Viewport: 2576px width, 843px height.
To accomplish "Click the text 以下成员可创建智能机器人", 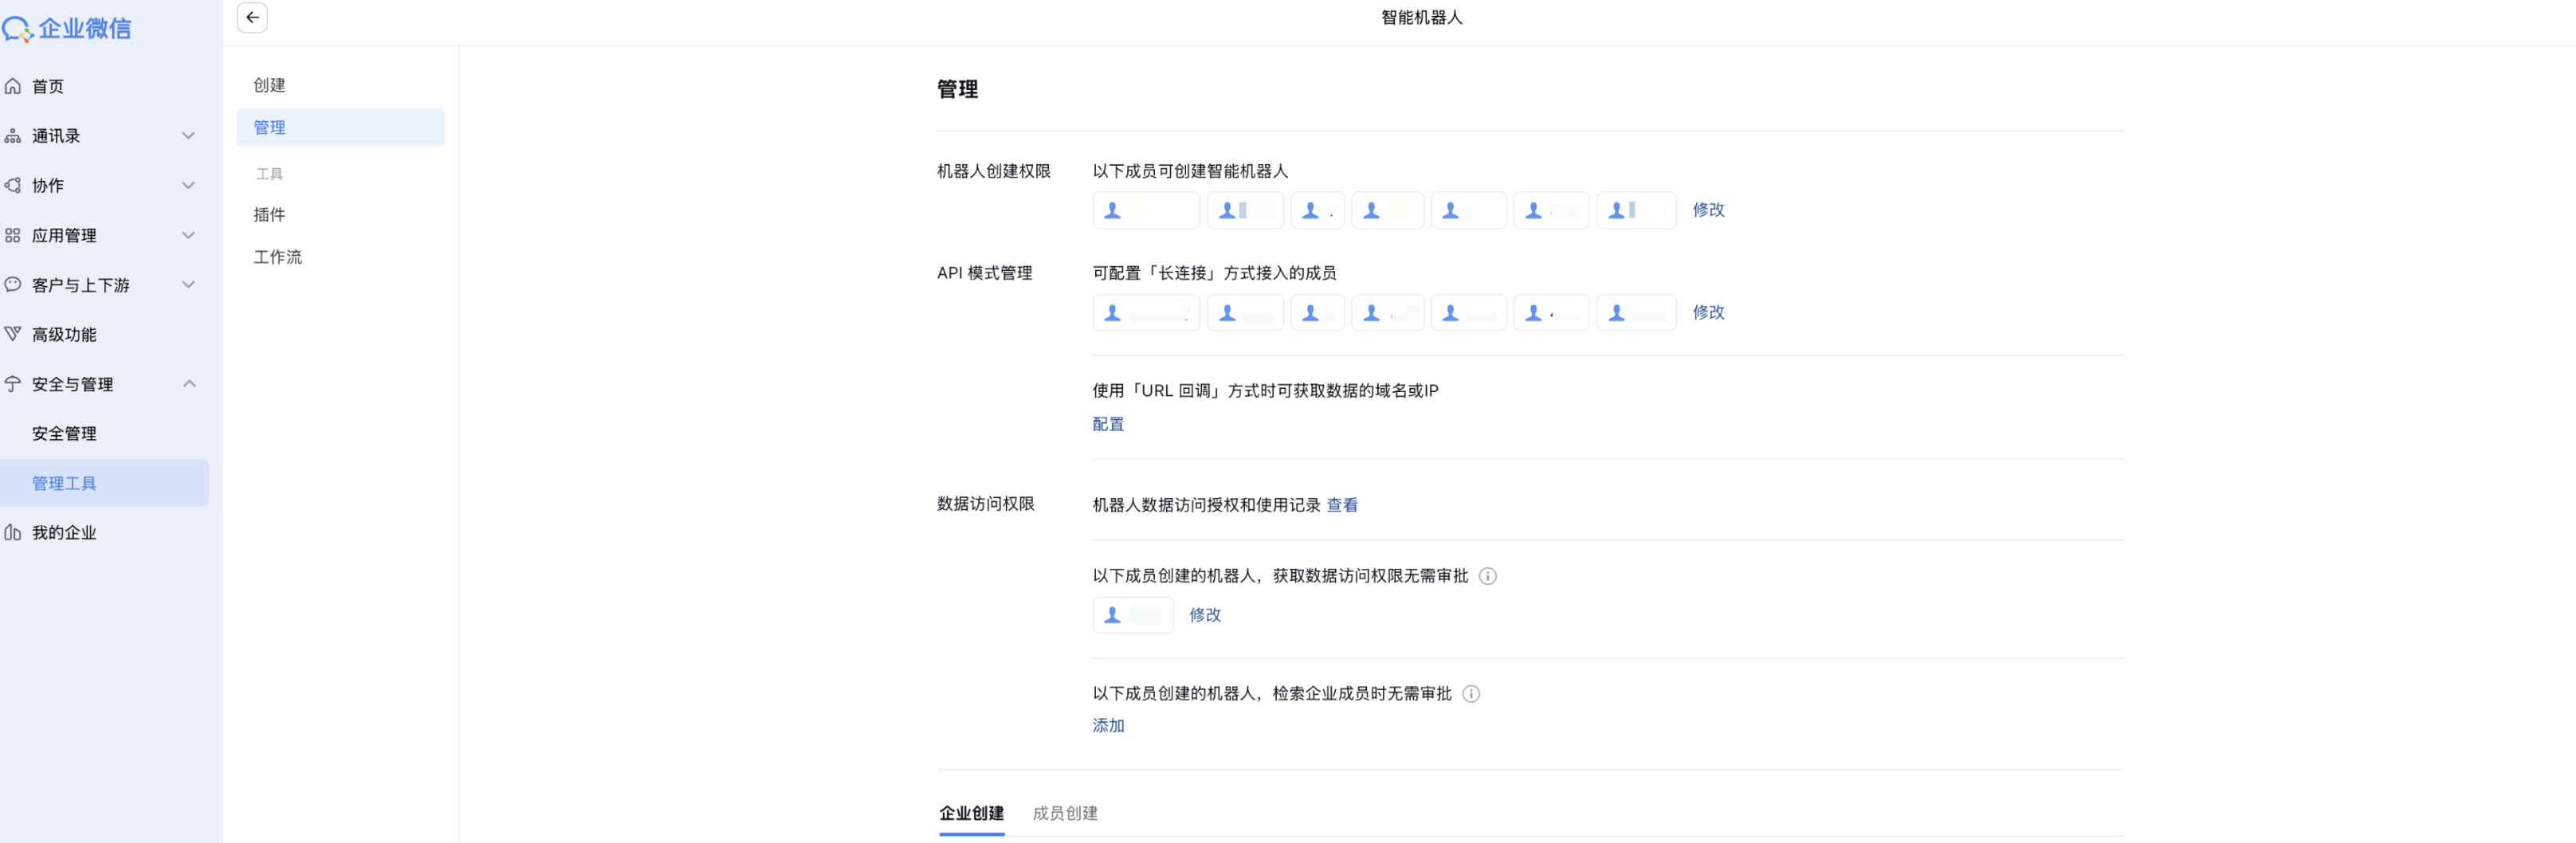I will 1190,172.
